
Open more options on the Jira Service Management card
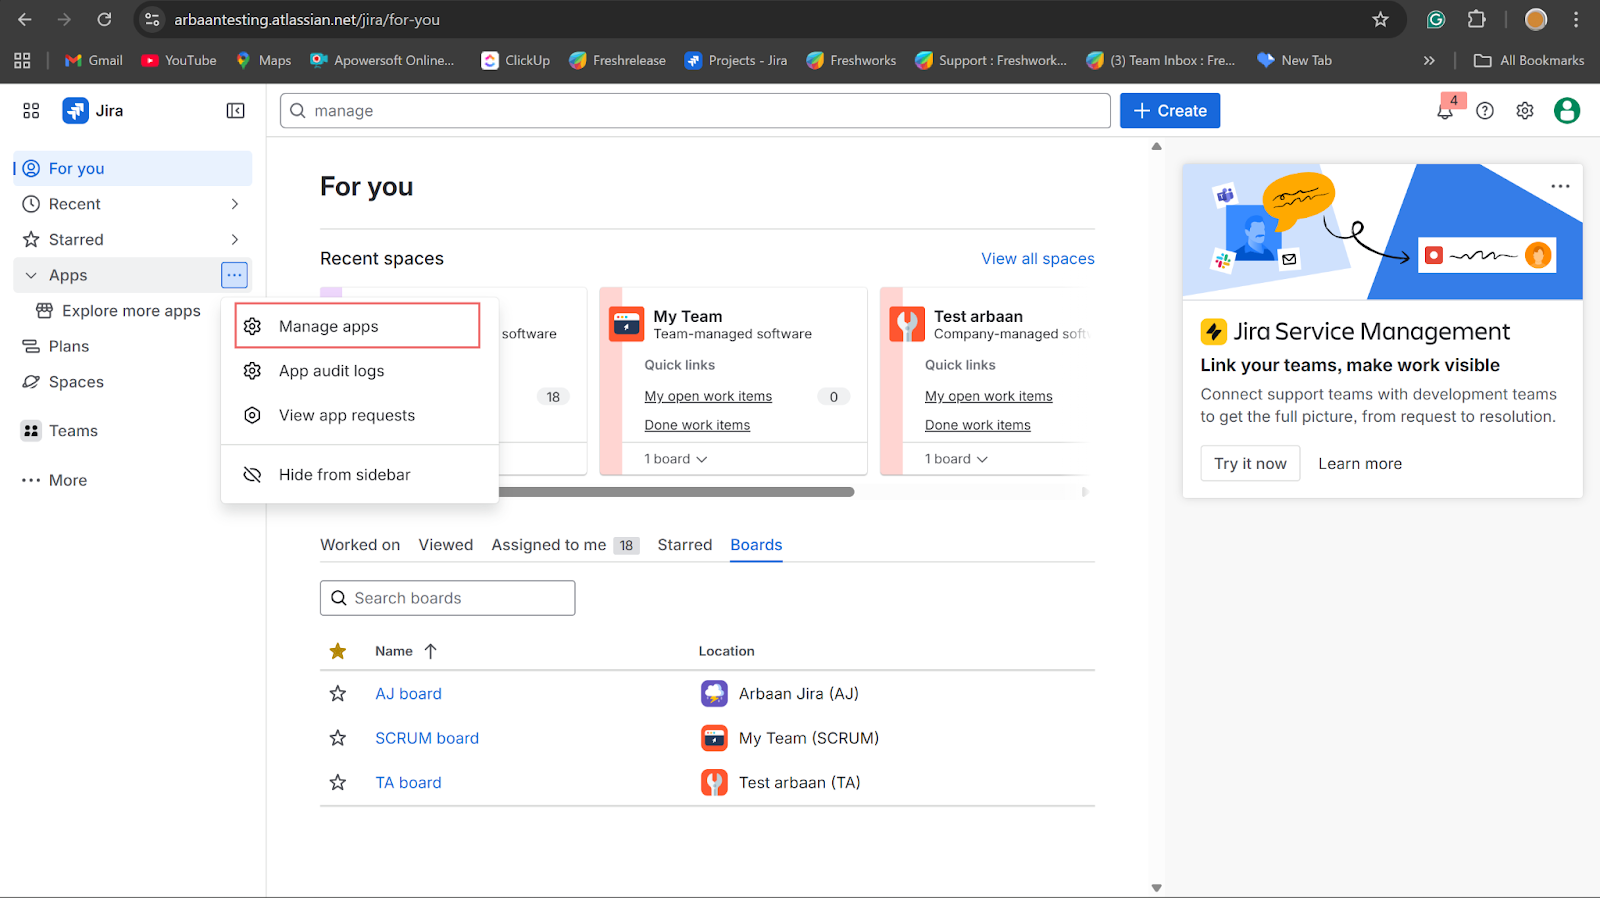click(x=1560, y=187)
